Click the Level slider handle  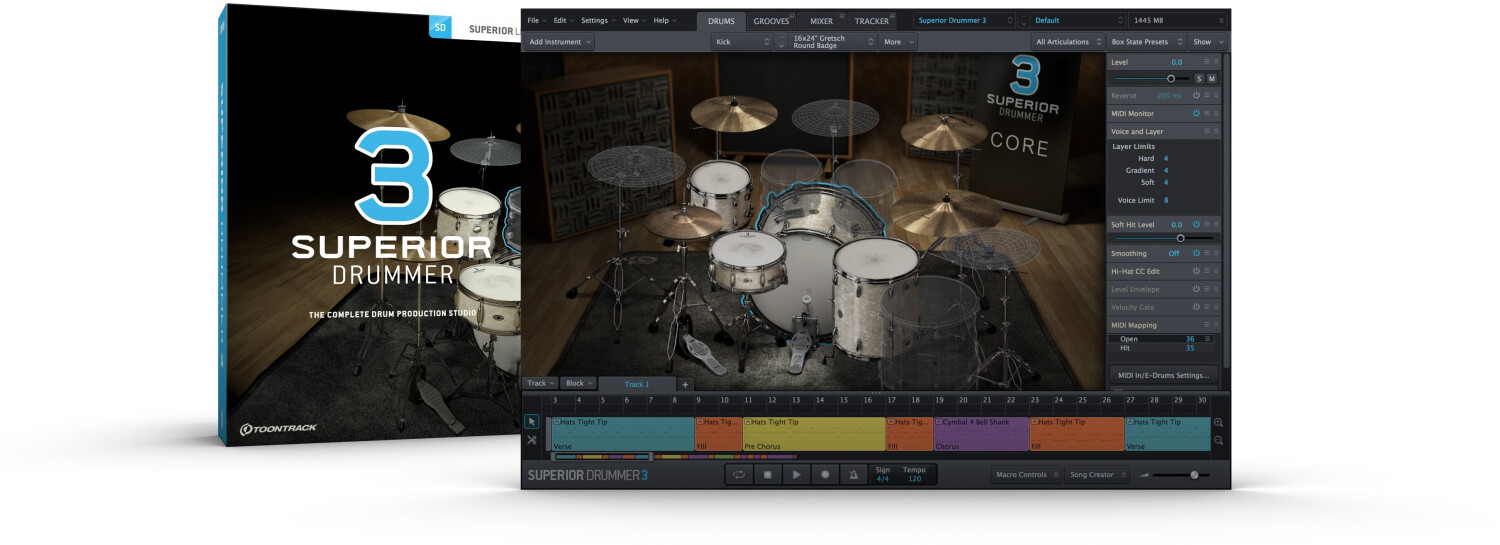(x=1170, y=78)
